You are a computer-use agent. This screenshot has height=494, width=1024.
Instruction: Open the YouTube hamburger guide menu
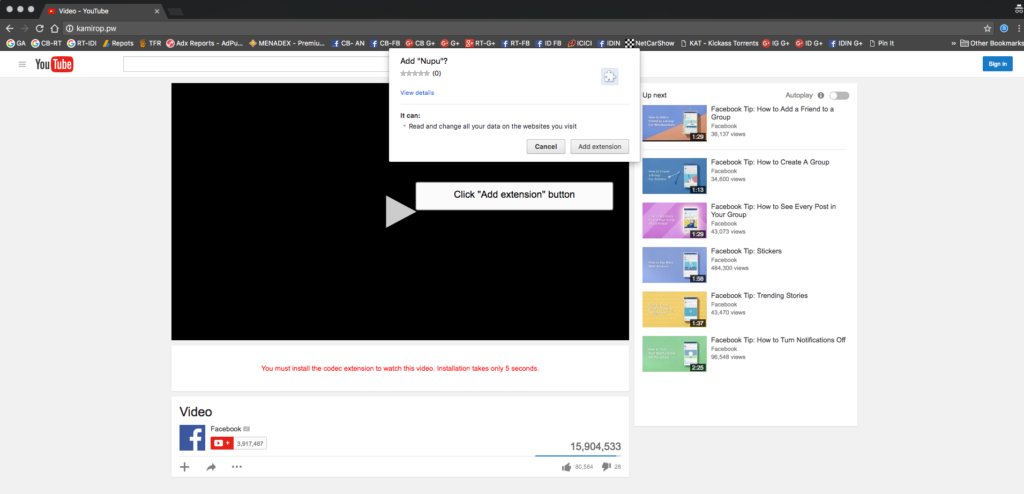(x=22, y=64)
